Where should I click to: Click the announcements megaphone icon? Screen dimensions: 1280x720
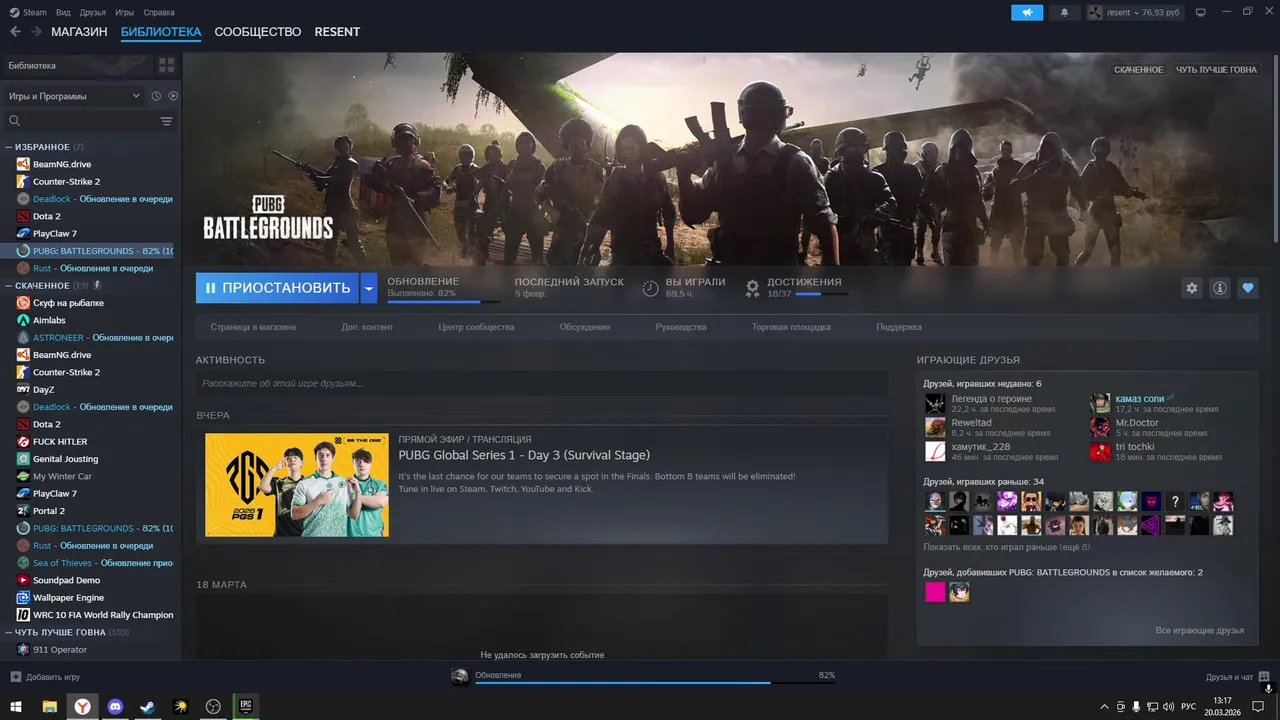pyautogui.click(x=1027, y=12)
